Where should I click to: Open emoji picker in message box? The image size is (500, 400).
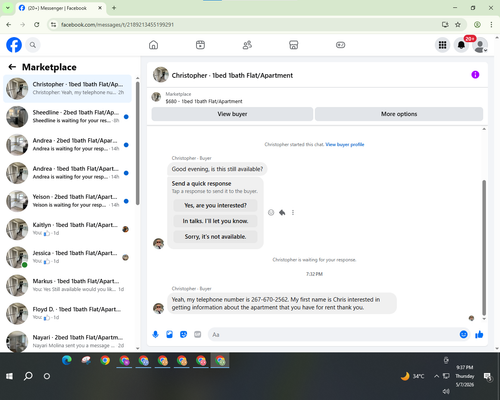pyautogui.click(x=463, y=334)
